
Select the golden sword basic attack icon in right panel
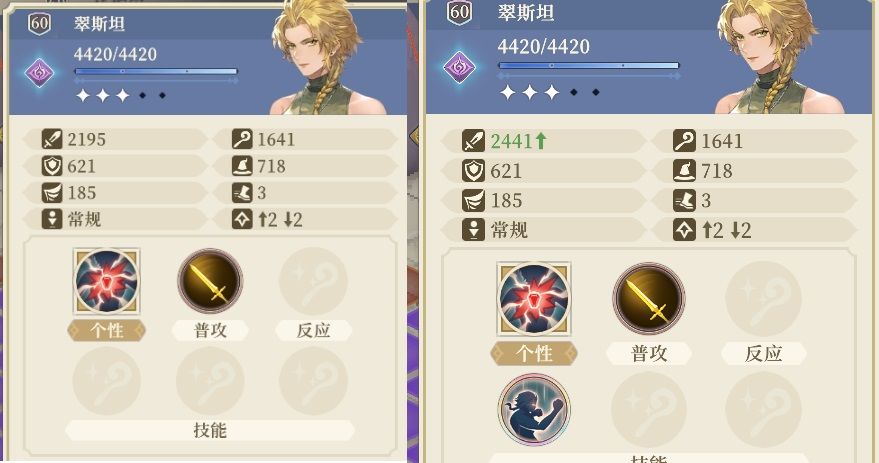649,299
